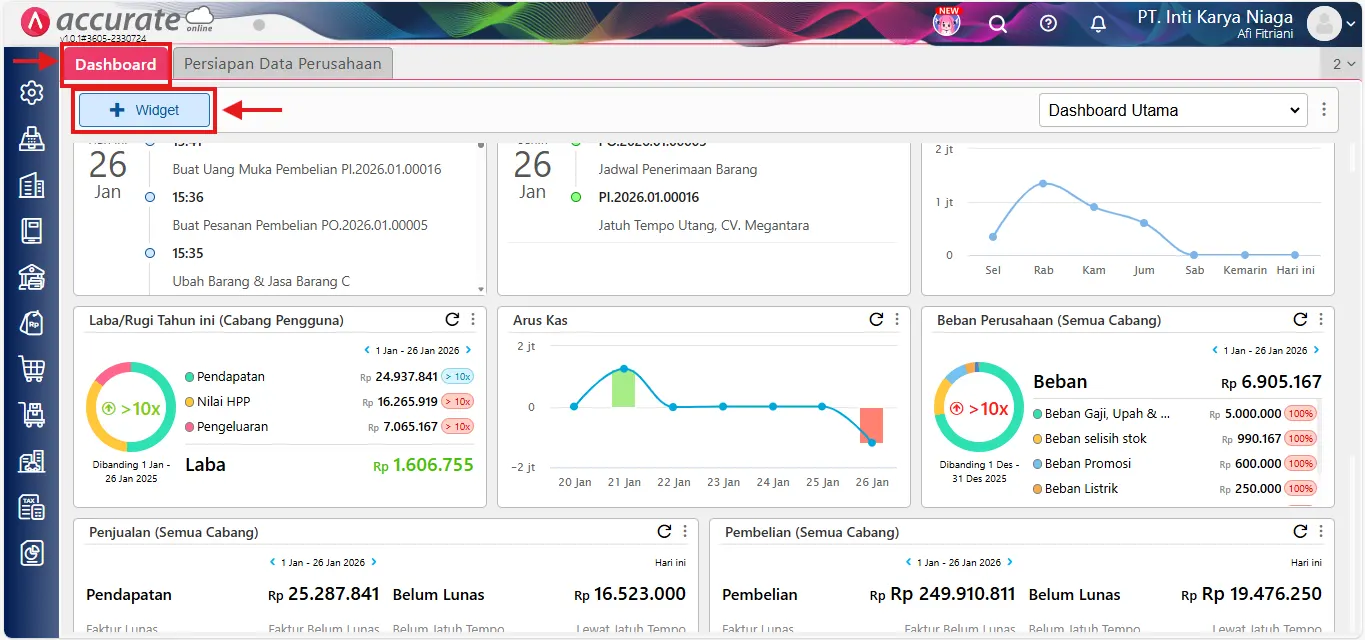Refresh the Arus Kas widget
Screen dimensions: 1365x640
point(876,319)
